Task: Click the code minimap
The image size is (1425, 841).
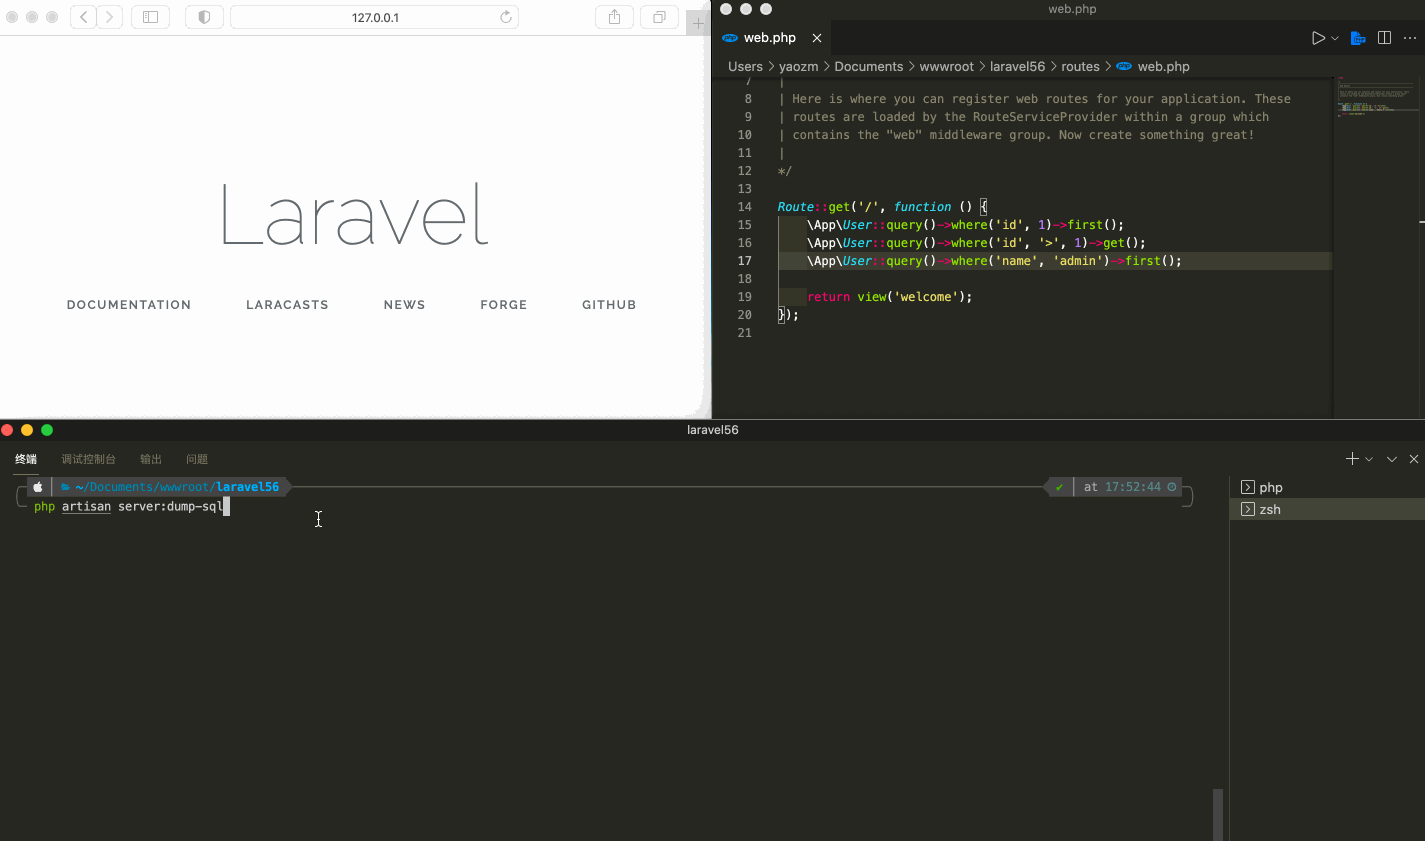Action: (1376, 99)
